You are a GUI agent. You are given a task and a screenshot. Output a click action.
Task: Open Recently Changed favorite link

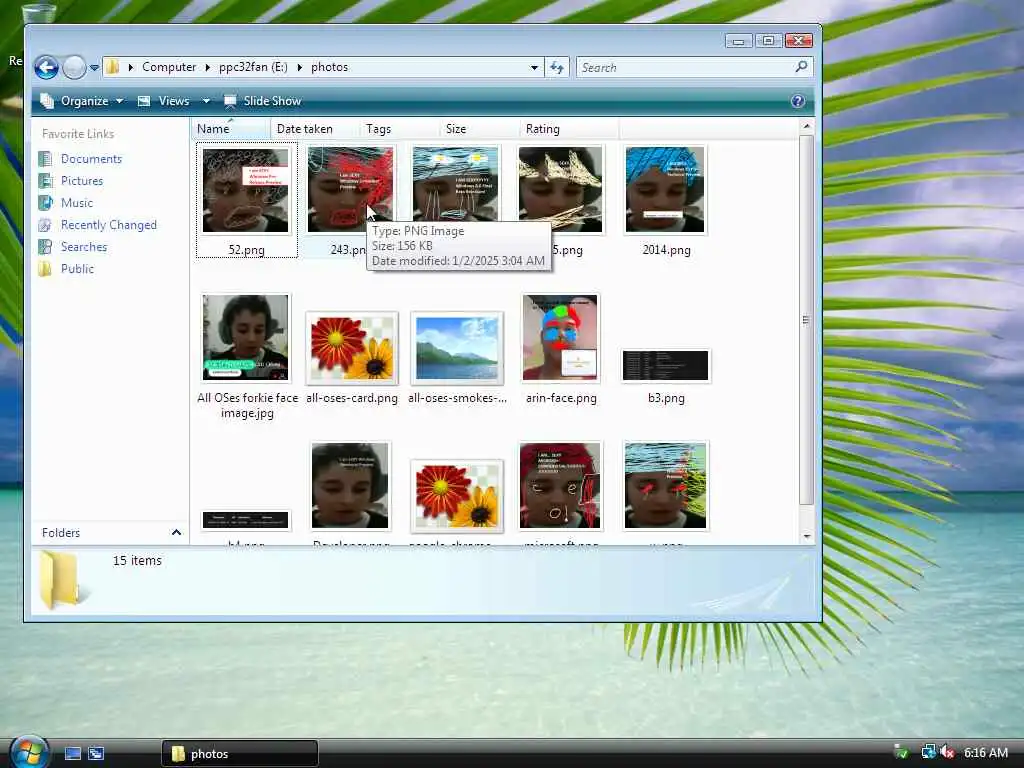coord(108,225)
